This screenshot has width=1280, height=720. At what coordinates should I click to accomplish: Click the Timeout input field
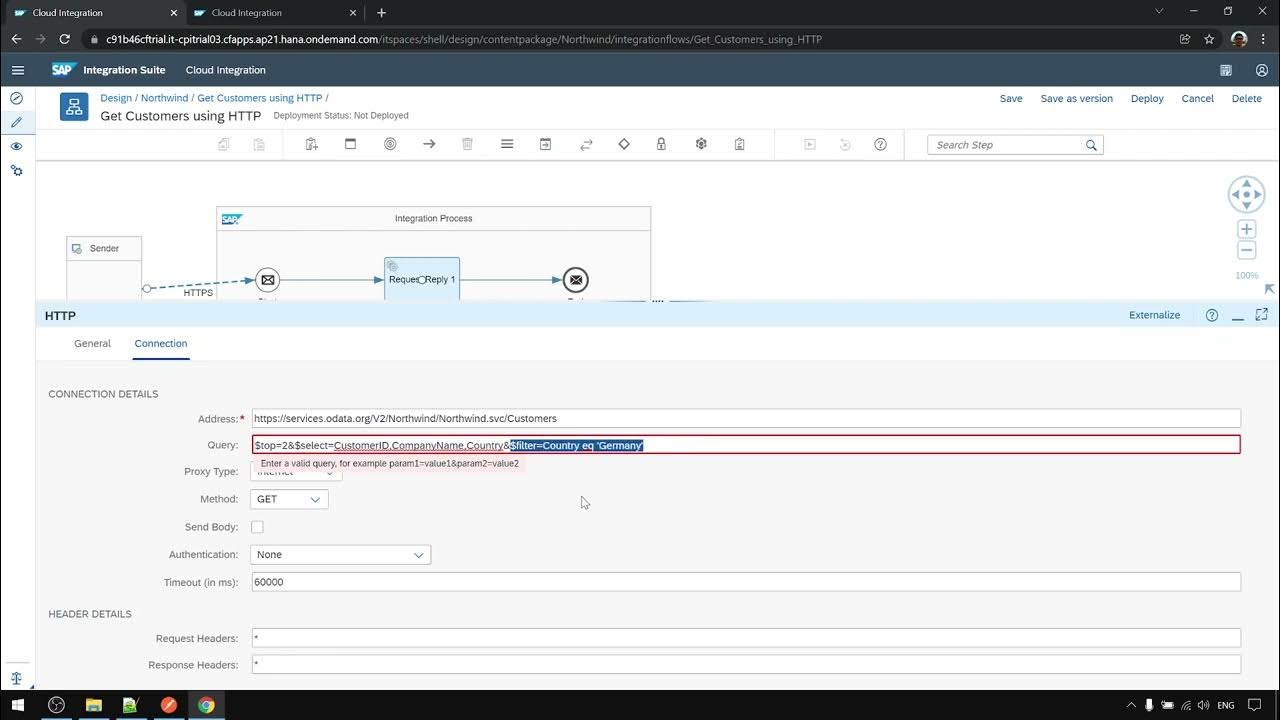click(746, 582)
